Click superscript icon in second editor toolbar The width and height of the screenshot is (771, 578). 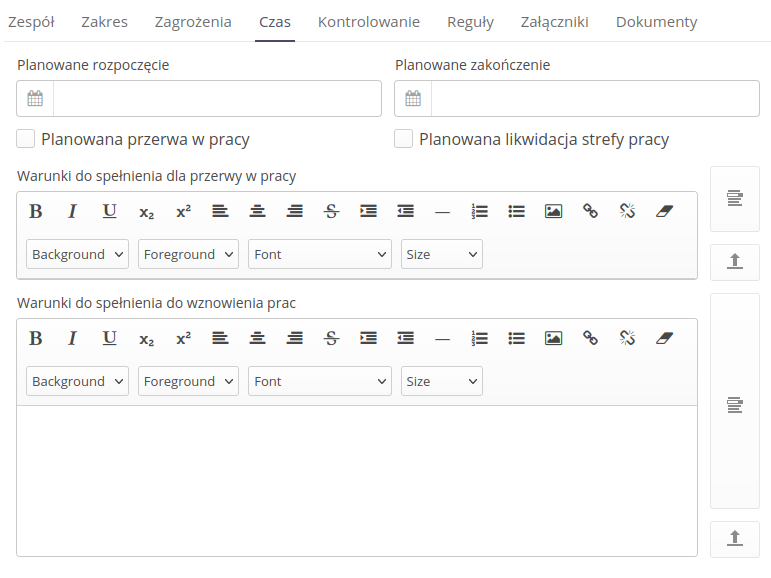[183, 338]
